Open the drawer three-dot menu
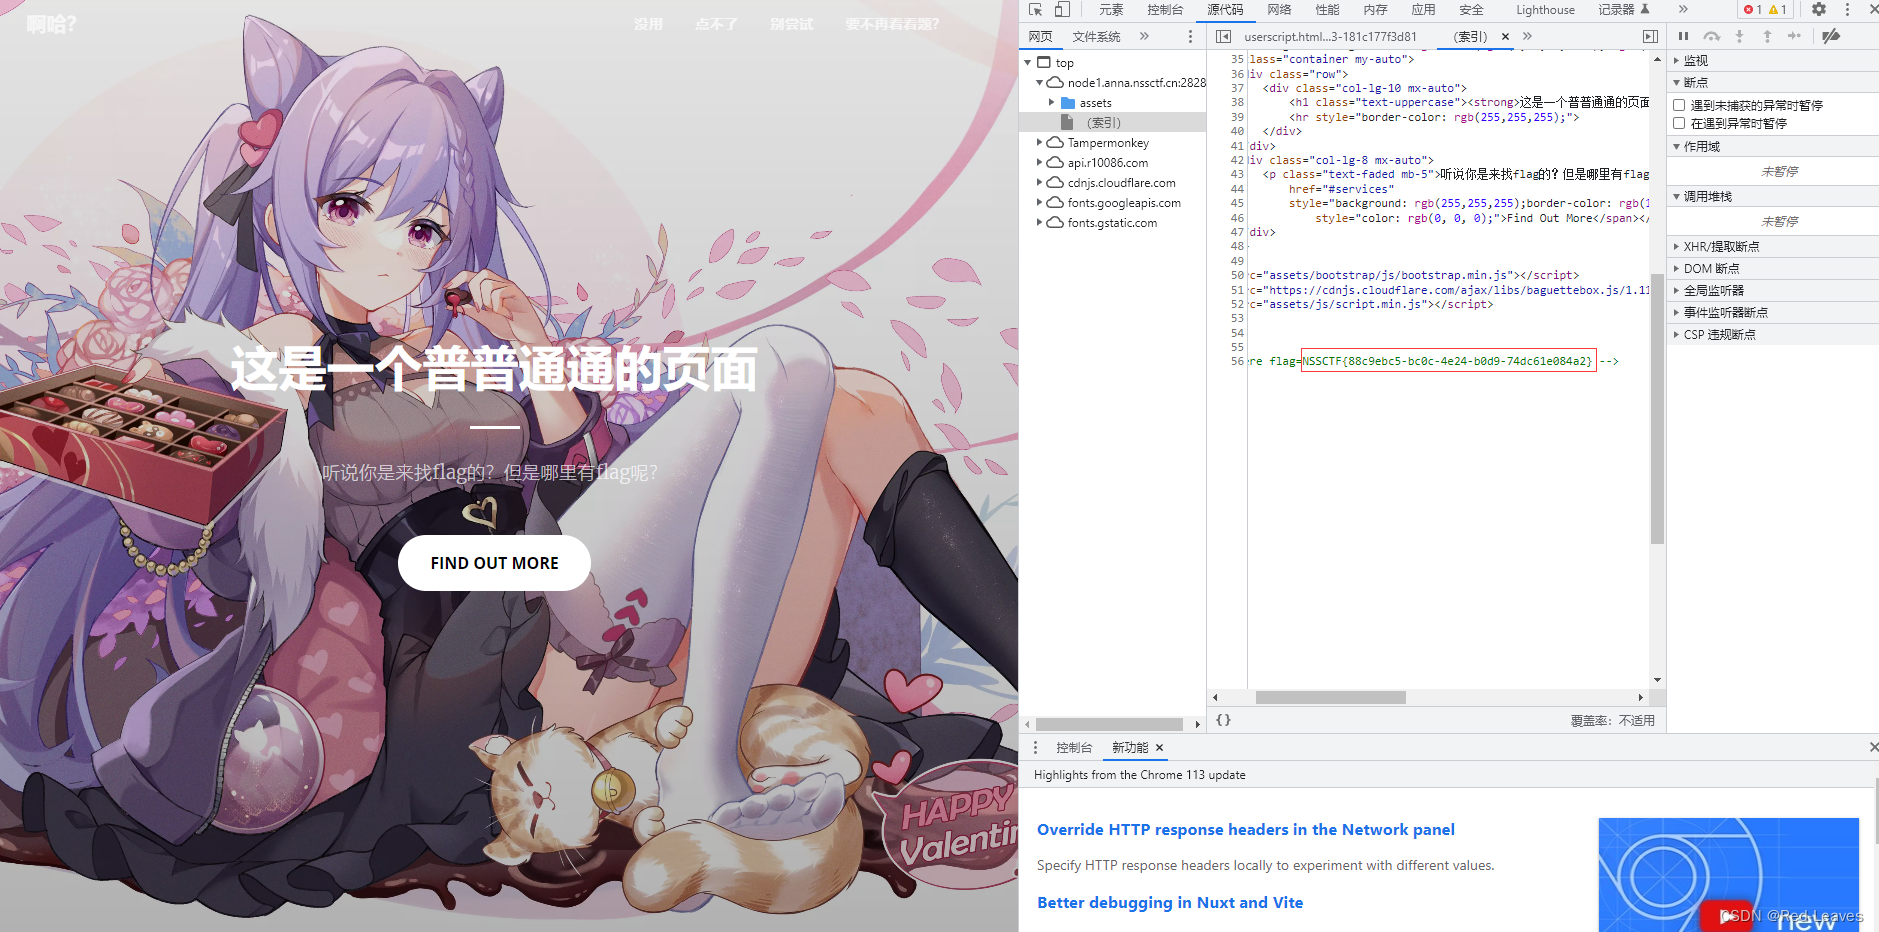This screenshot has width=1879, height=932. pos(1035,747)
